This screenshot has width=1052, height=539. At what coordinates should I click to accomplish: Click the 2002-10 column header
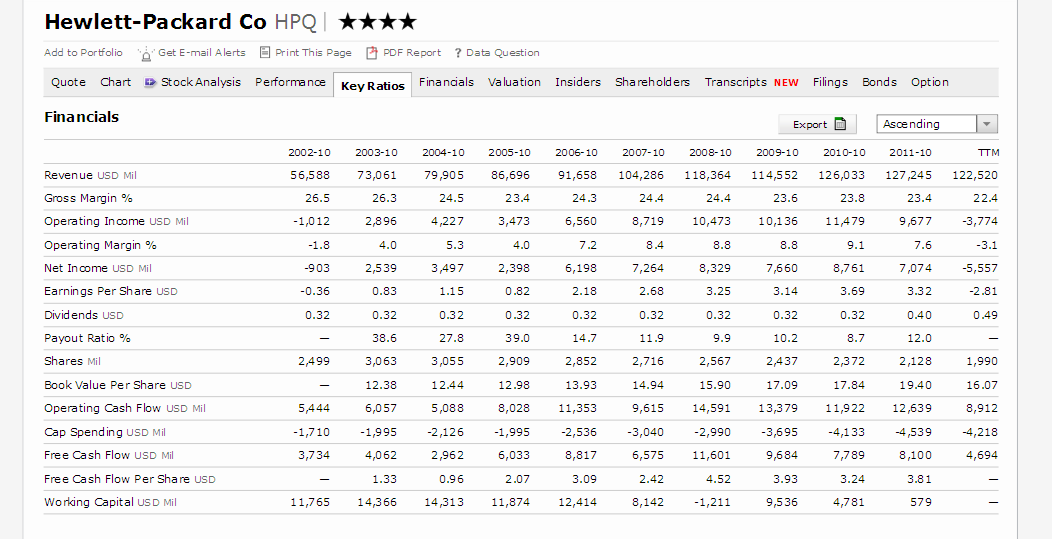pos(309,152)
